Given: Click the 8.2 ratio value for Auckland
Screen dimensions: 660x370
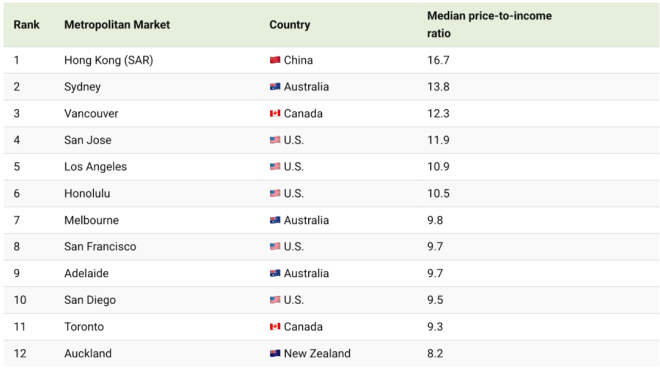Looking at the screenshot, I should point(435,353).
